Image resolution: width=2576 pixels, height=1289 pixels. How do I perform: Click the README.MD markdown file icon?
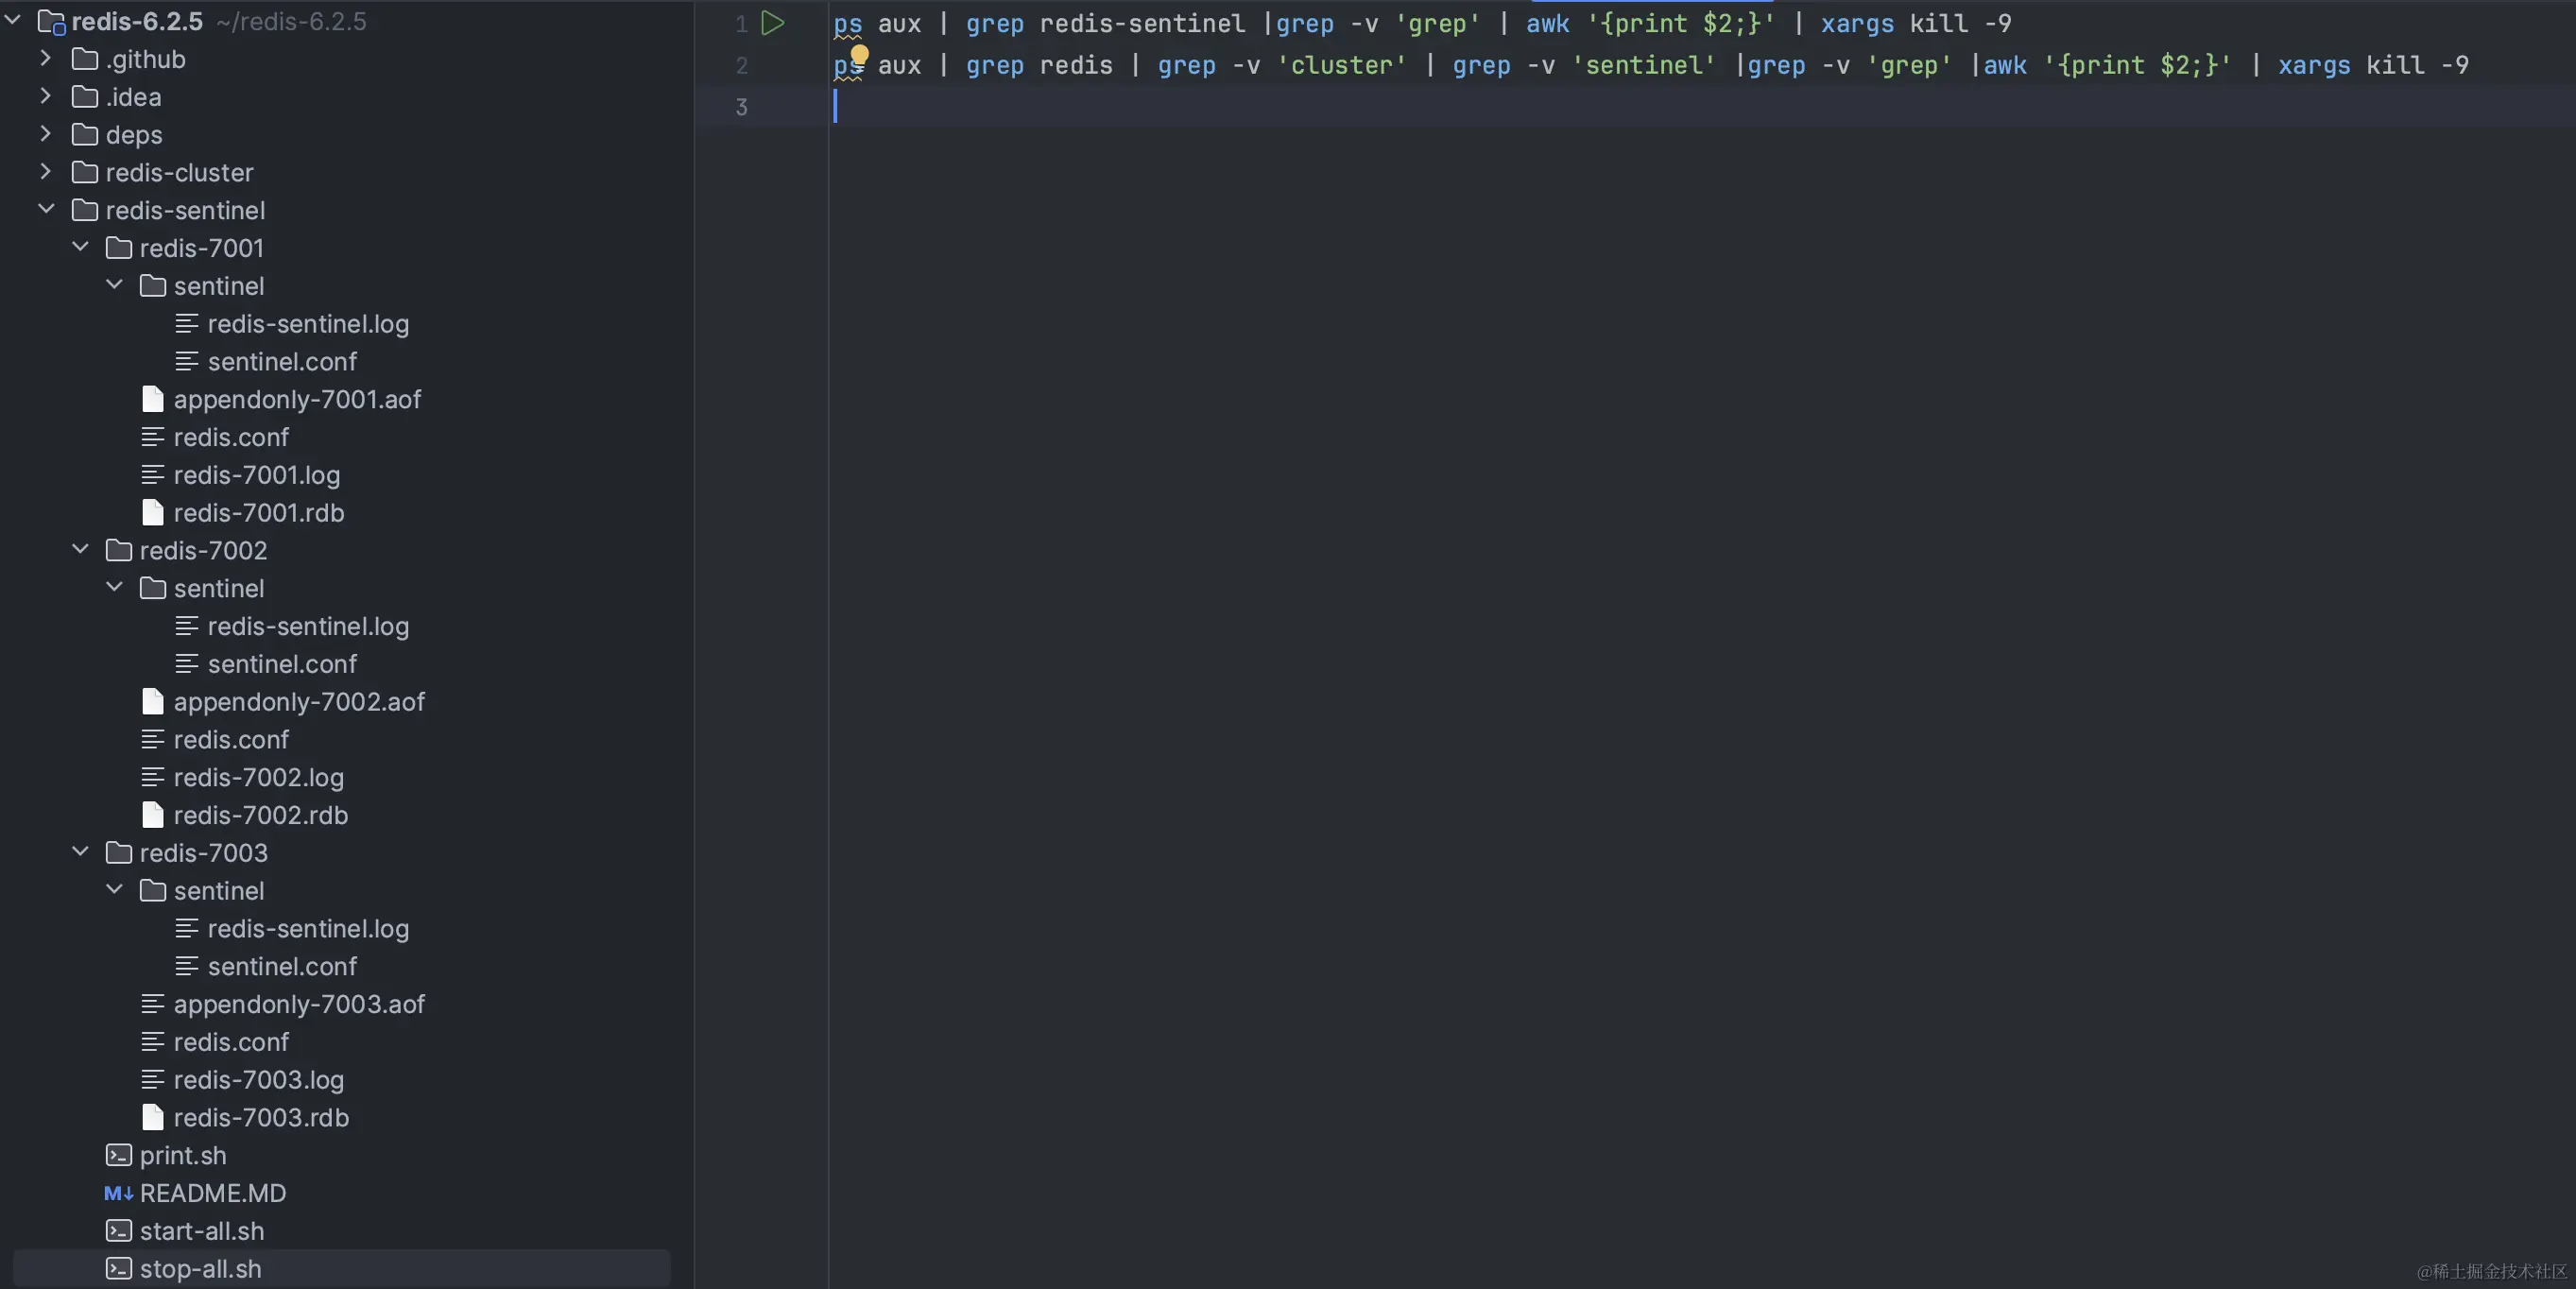[118, 1193]
